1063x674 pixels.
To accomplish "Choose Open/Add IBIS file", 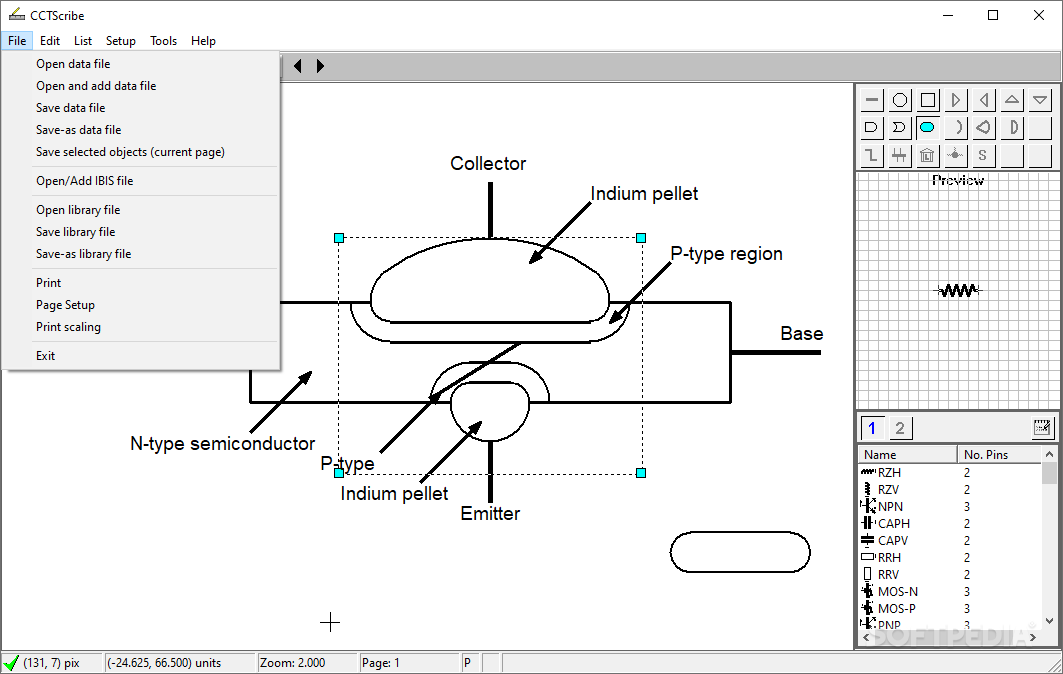I will click(141, 181).
